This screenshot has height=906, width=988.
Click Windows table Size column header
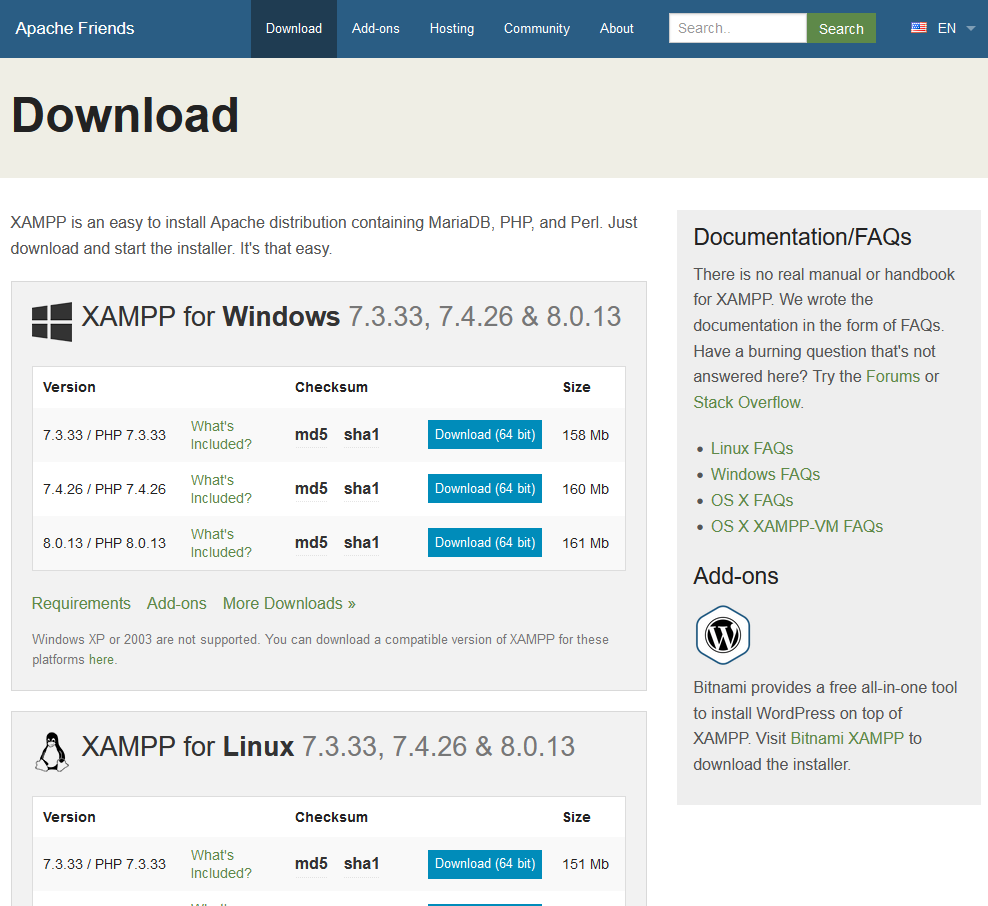tap(576, 387)
